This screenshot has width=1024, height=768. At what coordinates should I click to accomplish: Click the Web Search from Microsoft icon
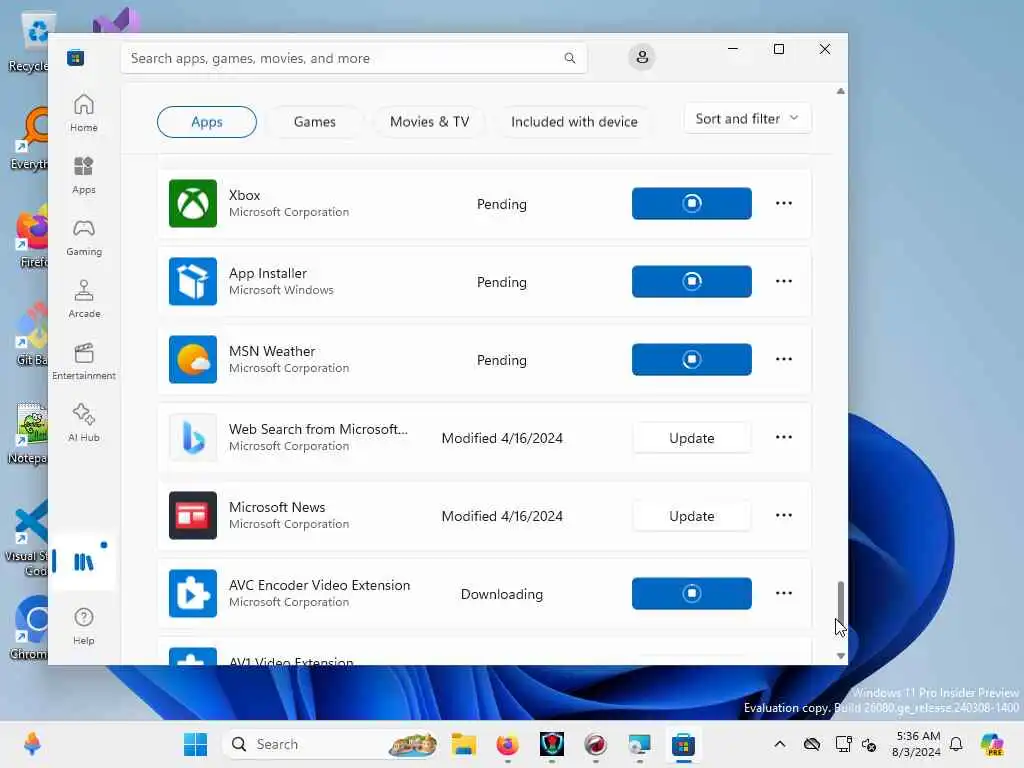[193, 438]
